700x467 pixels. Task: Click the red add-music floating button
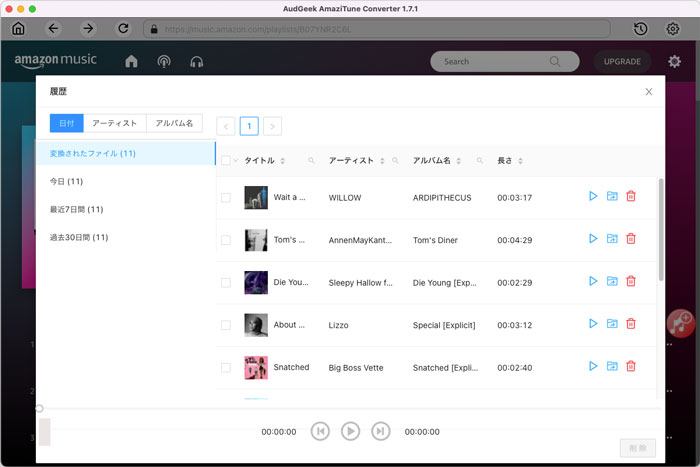tap(680, 323)
